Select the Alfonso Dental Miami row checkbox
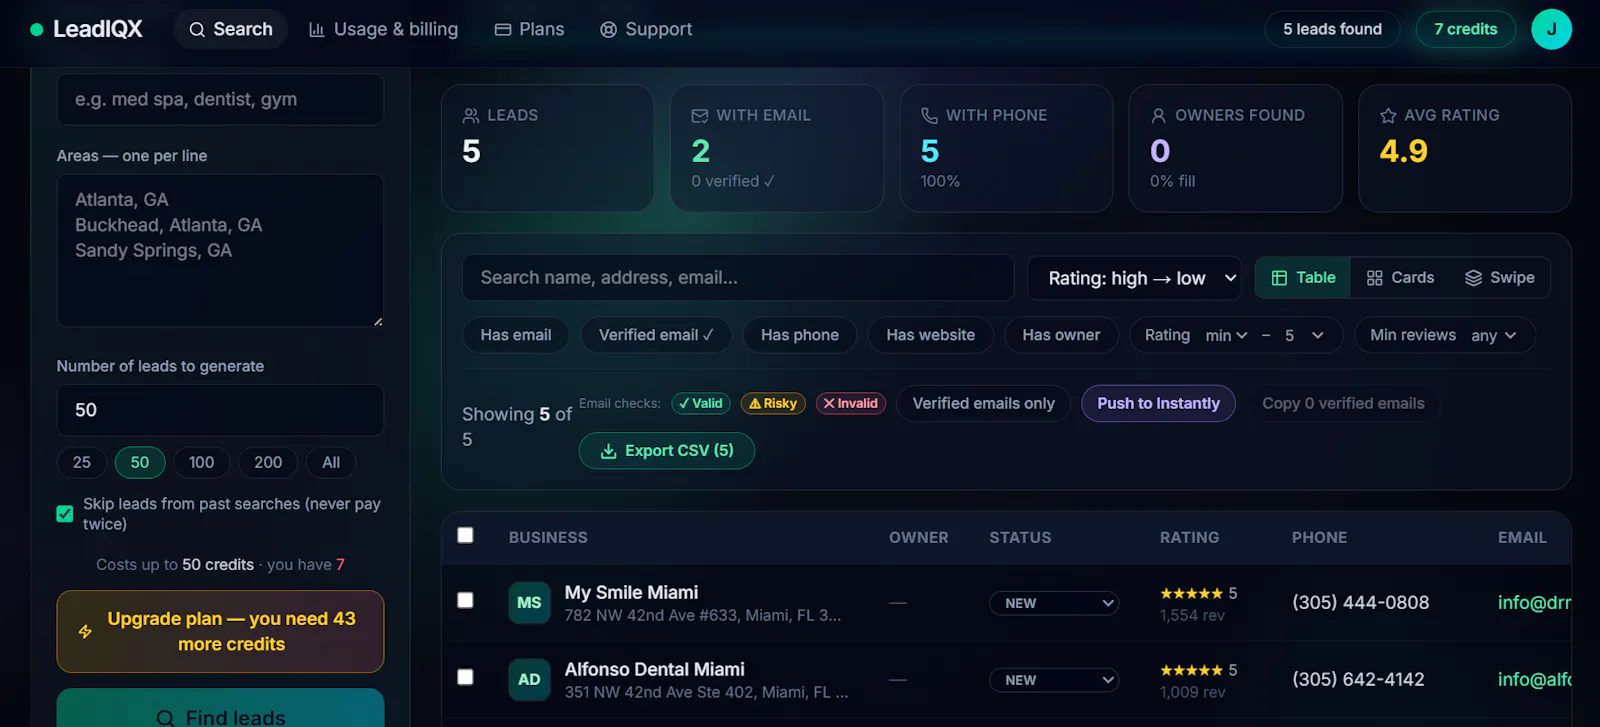1600x727 pixels. [x=465, y=677]
